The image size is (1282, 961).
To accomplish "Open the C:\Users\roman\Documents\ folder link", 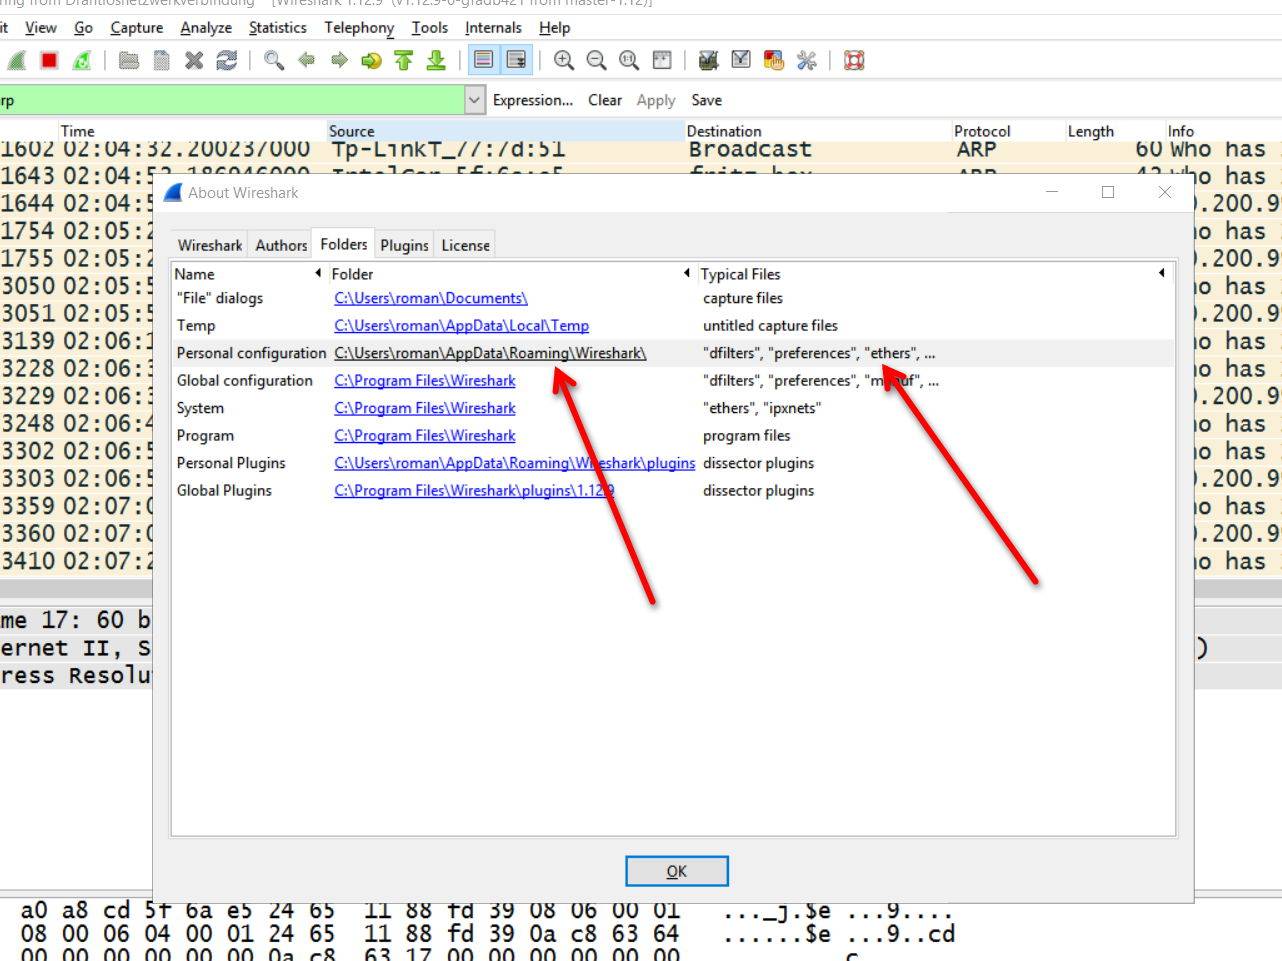I will click(x=431, y=298).
